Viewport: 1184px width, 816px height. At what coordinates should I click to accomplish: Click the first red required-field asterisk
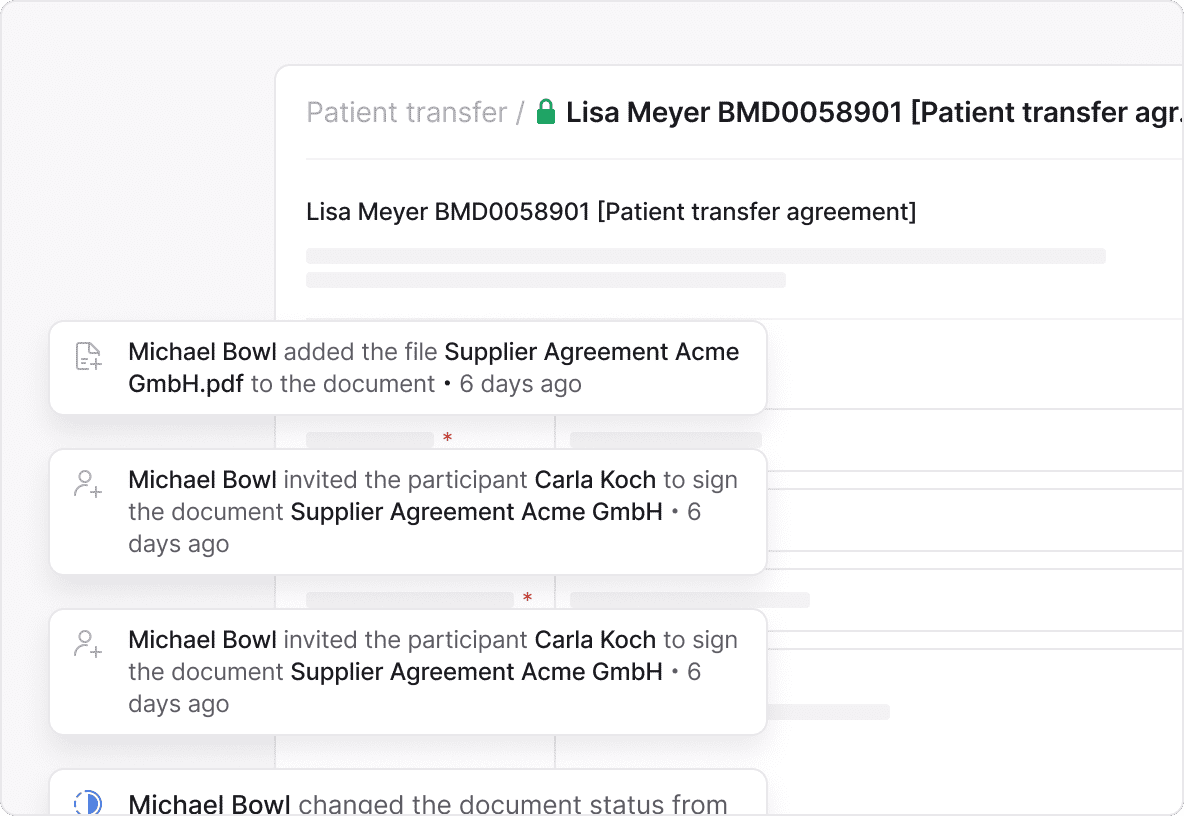tap(447, 438)
